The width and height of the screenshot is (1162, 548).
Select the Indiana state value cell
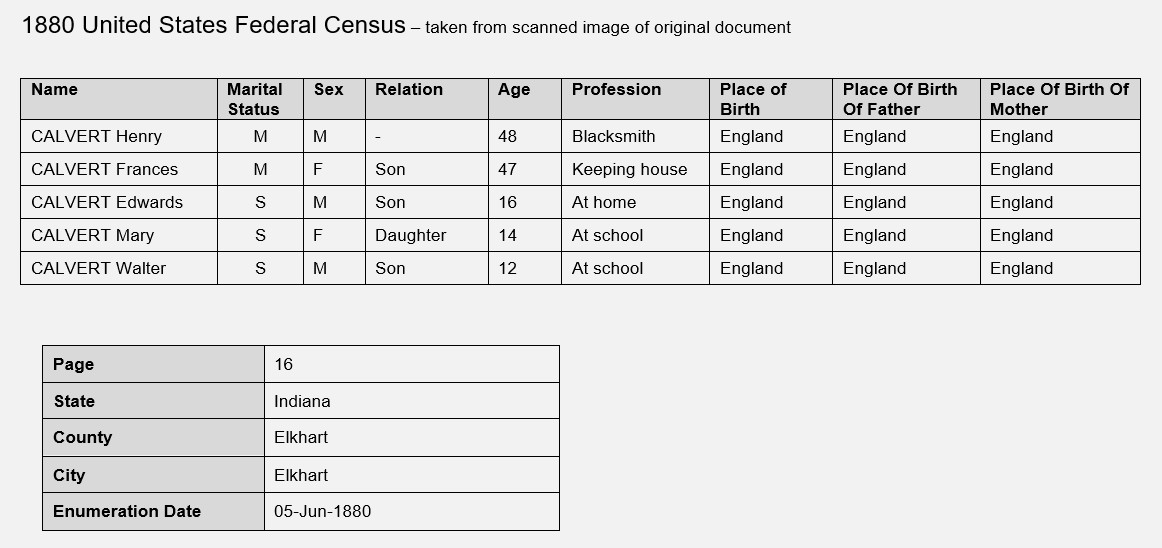click(x=411, y=401)
